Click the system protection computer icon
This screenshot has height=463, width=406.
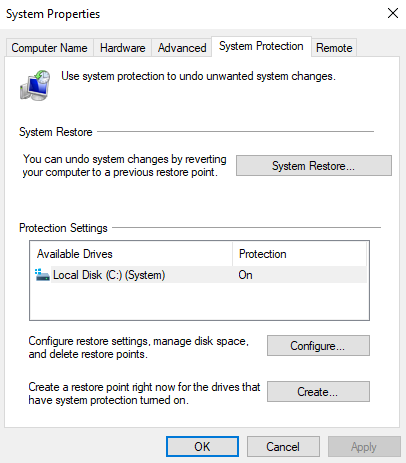click(35, 85)
